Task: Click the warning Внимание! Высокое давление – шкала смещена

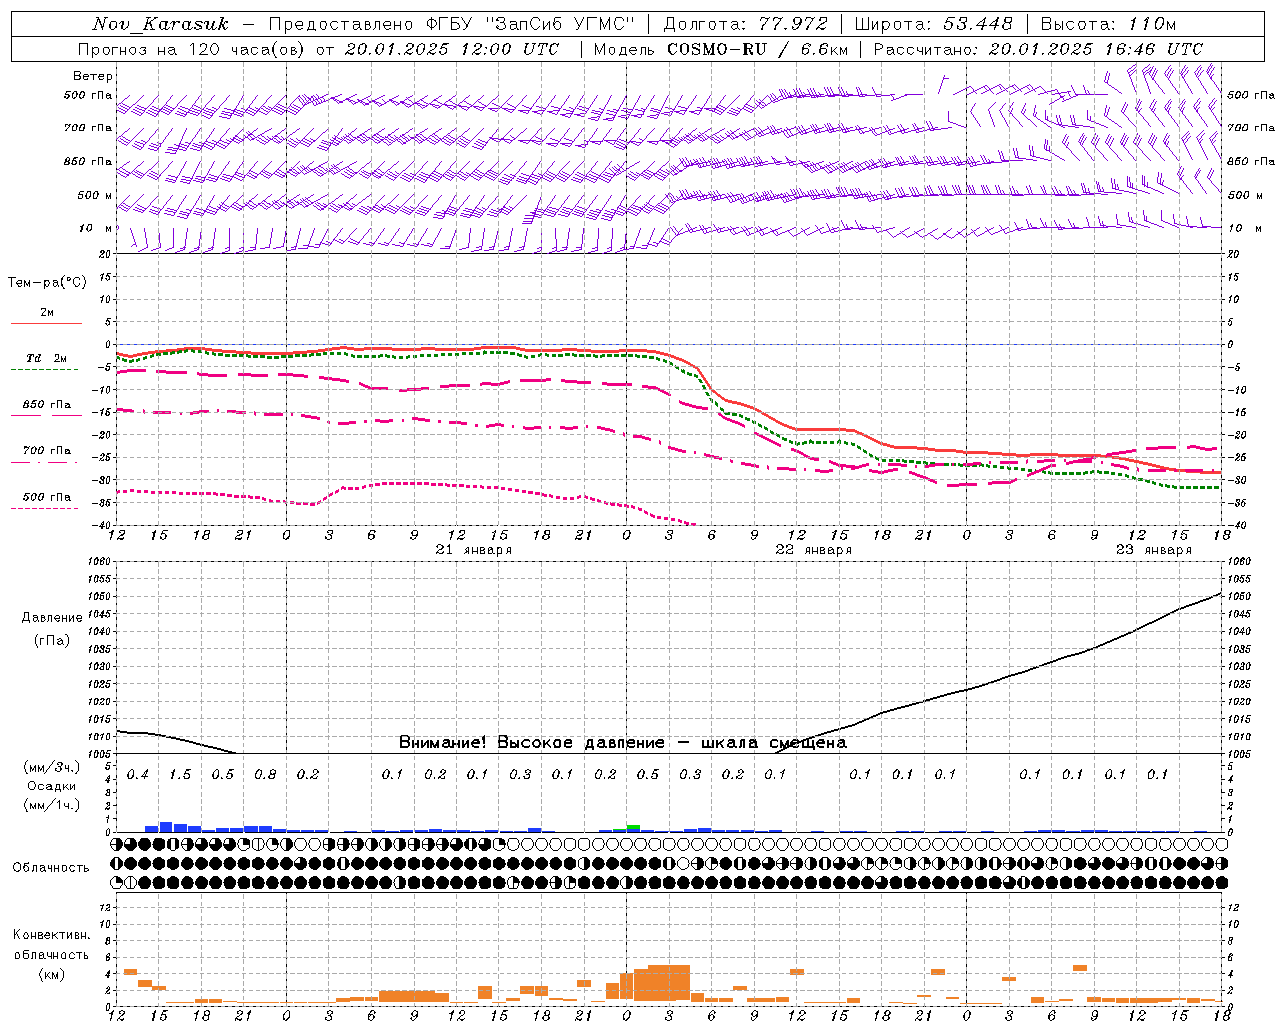Action: tap(623, 743)
